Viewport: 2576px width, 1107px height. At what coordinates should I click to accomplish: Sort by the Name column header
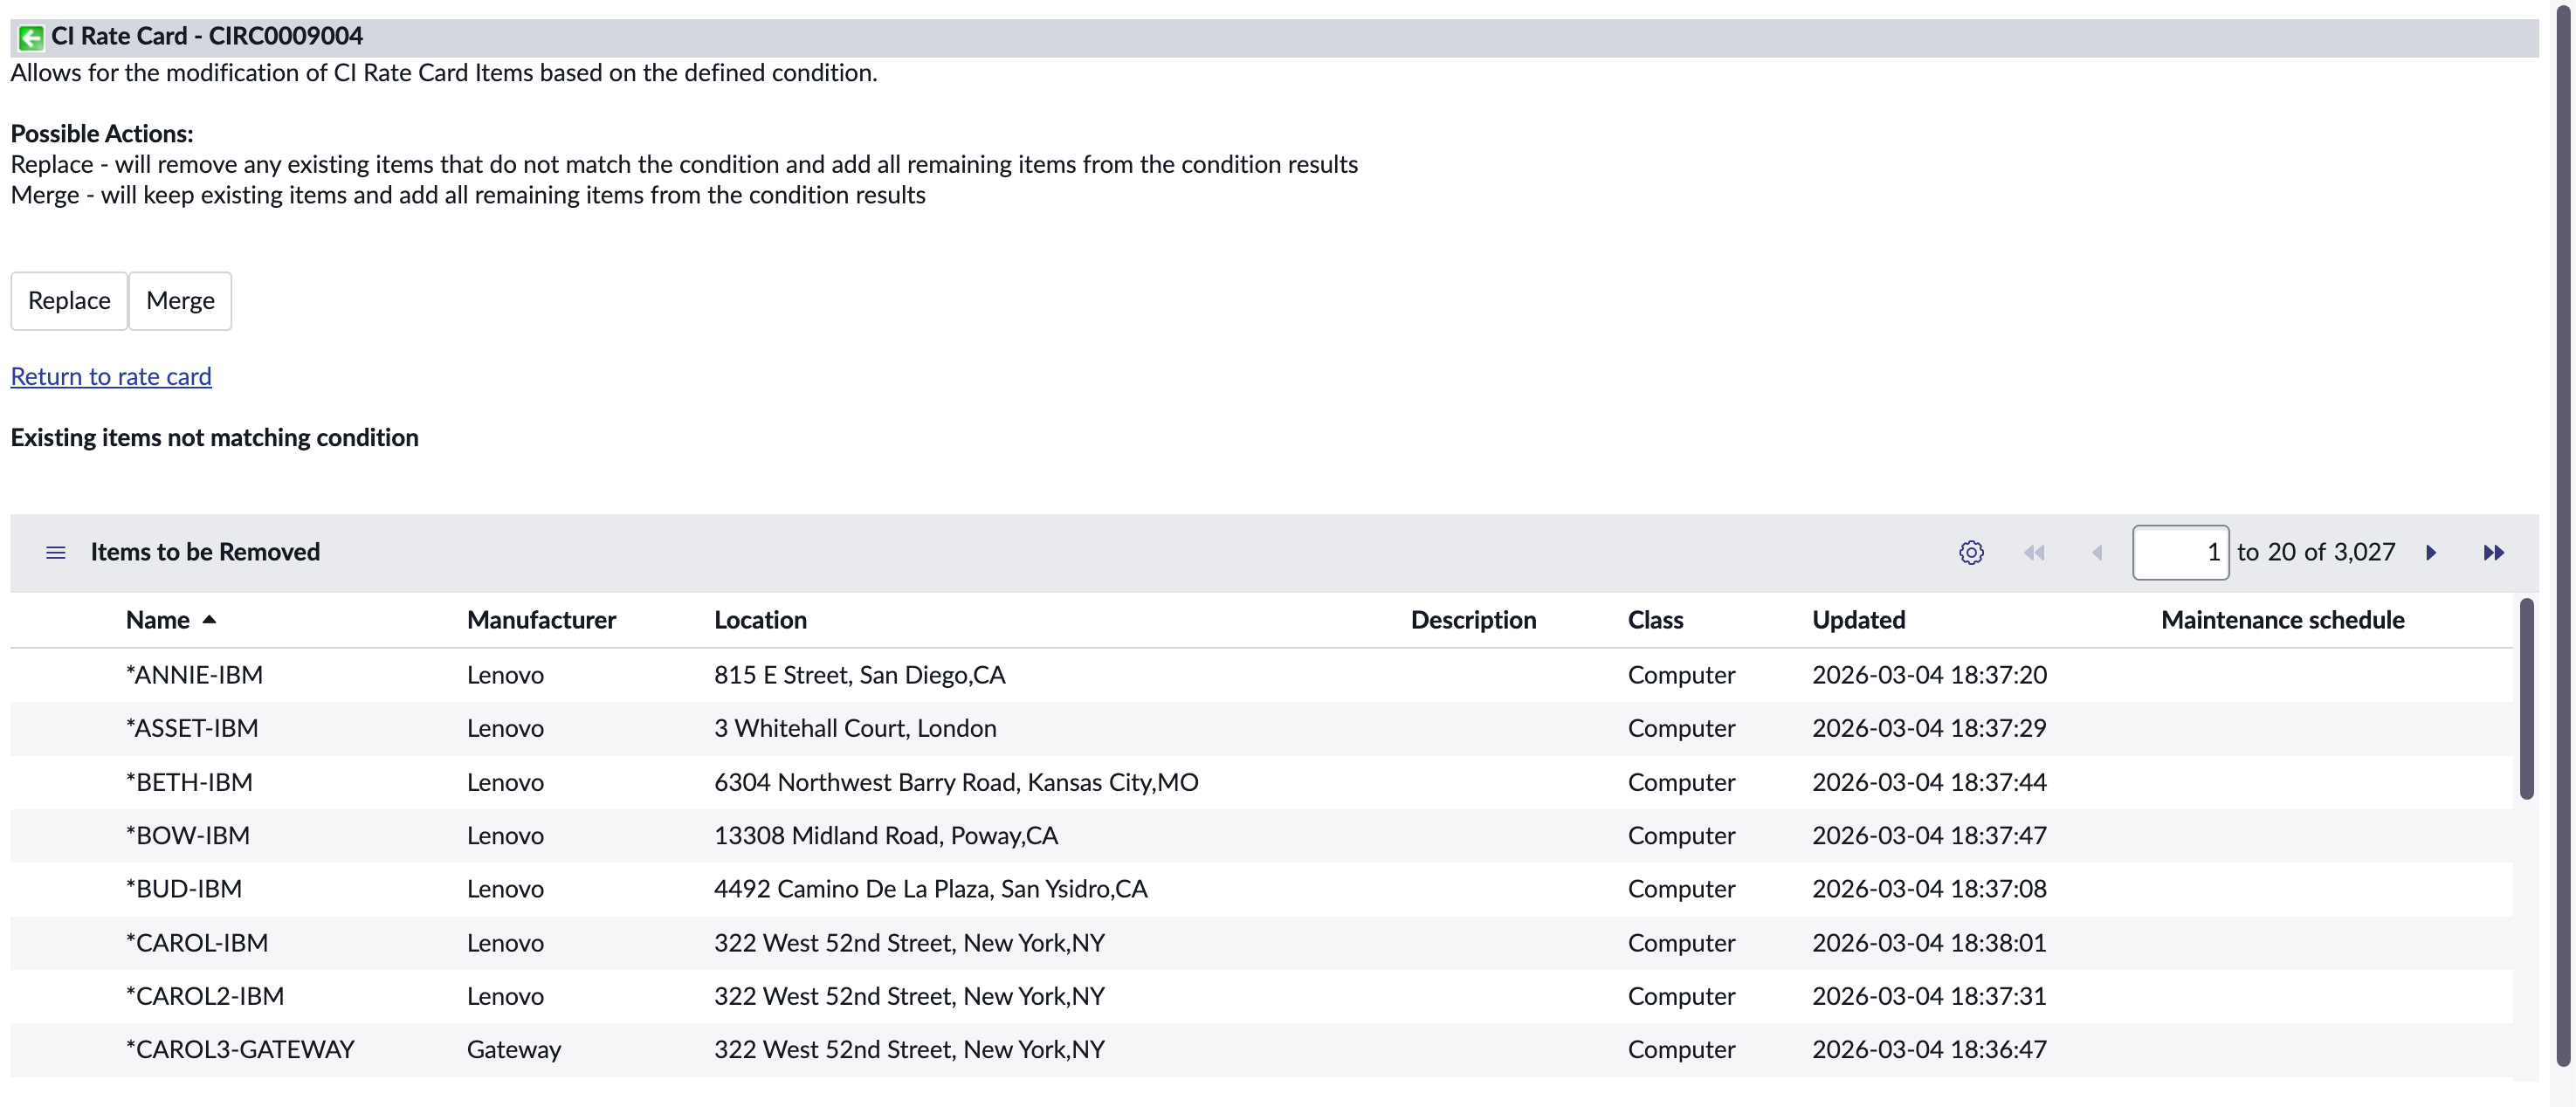158,619
